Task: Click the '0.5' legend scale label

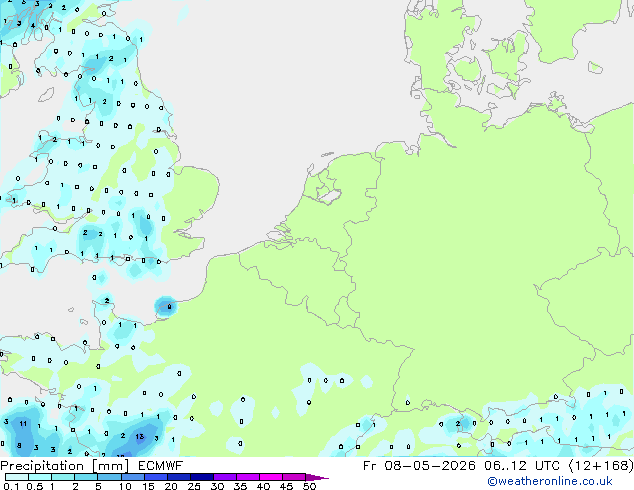Action: pos(35,486)
